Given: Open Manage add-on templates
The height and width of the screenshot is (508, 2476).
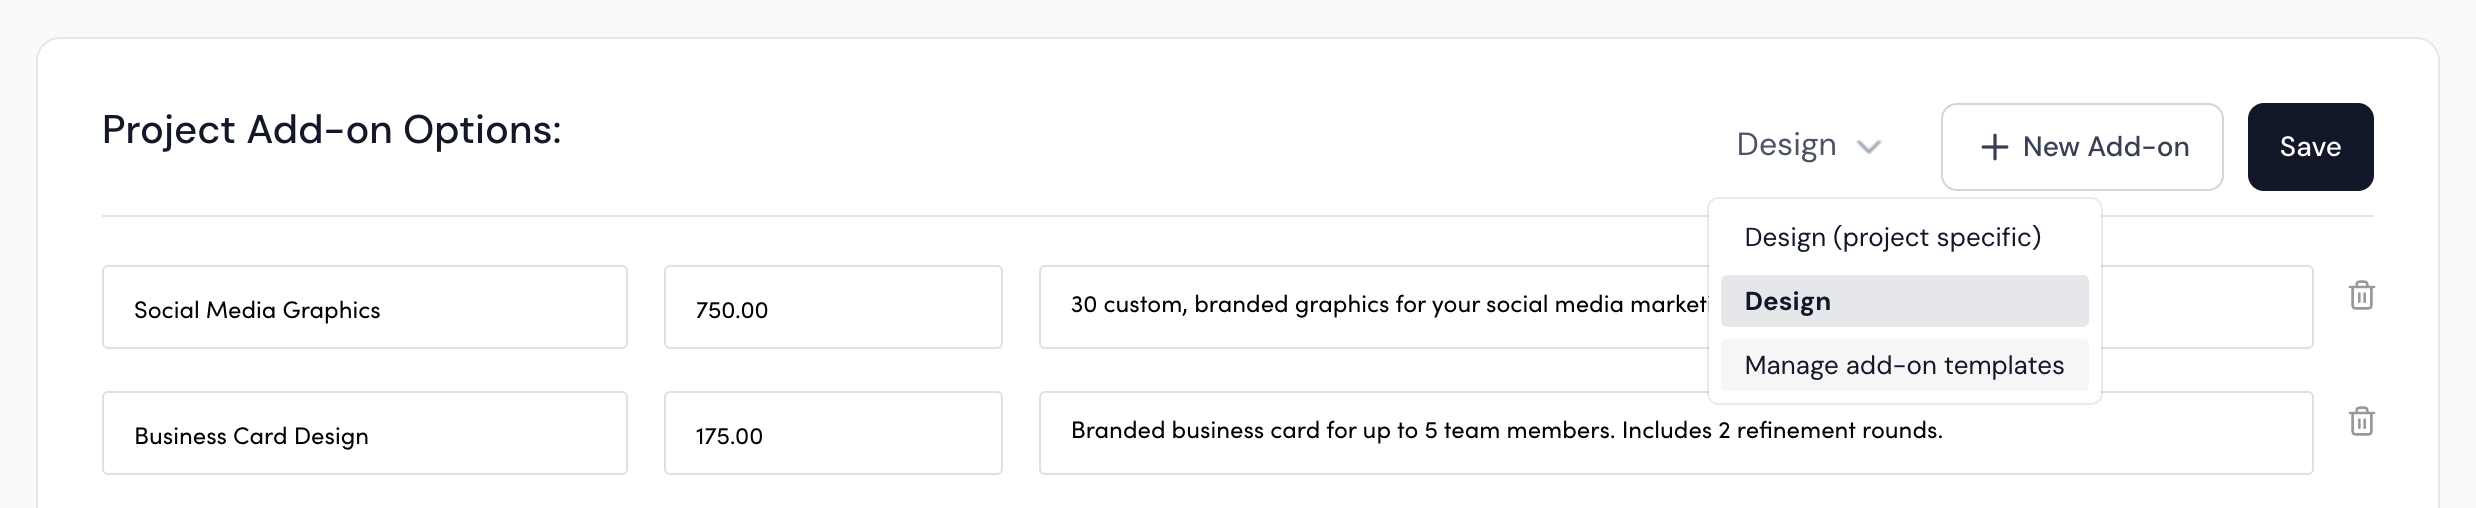Looking at the screenshot, I should pos(1904,365).
